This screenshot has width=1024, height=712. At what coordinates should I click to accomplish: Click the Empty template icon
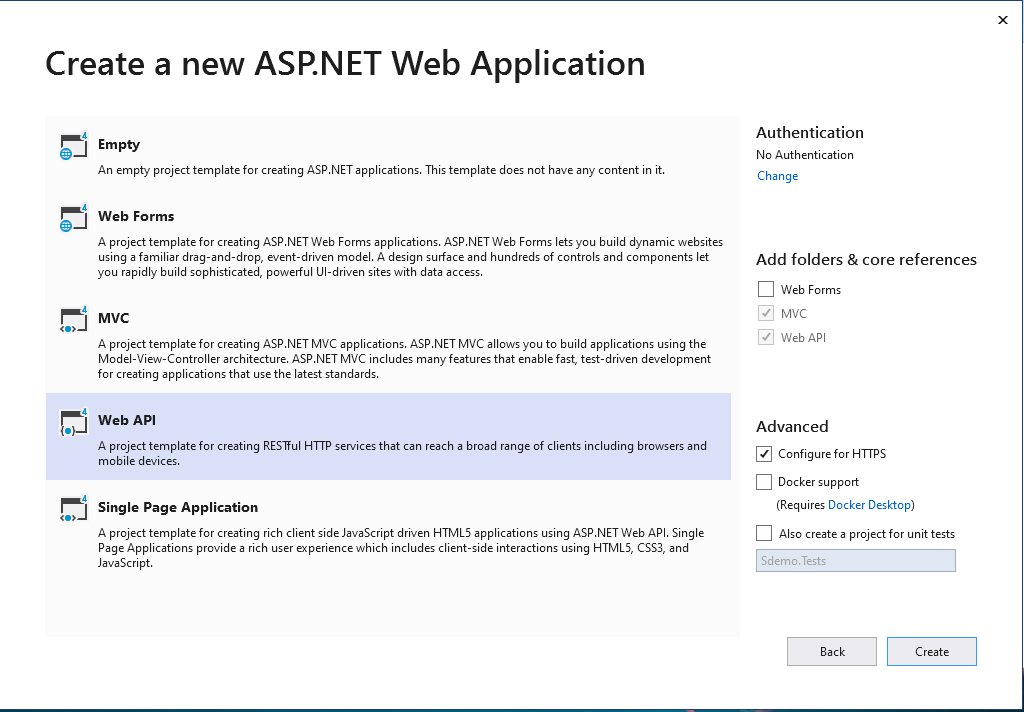click(72, 146)
